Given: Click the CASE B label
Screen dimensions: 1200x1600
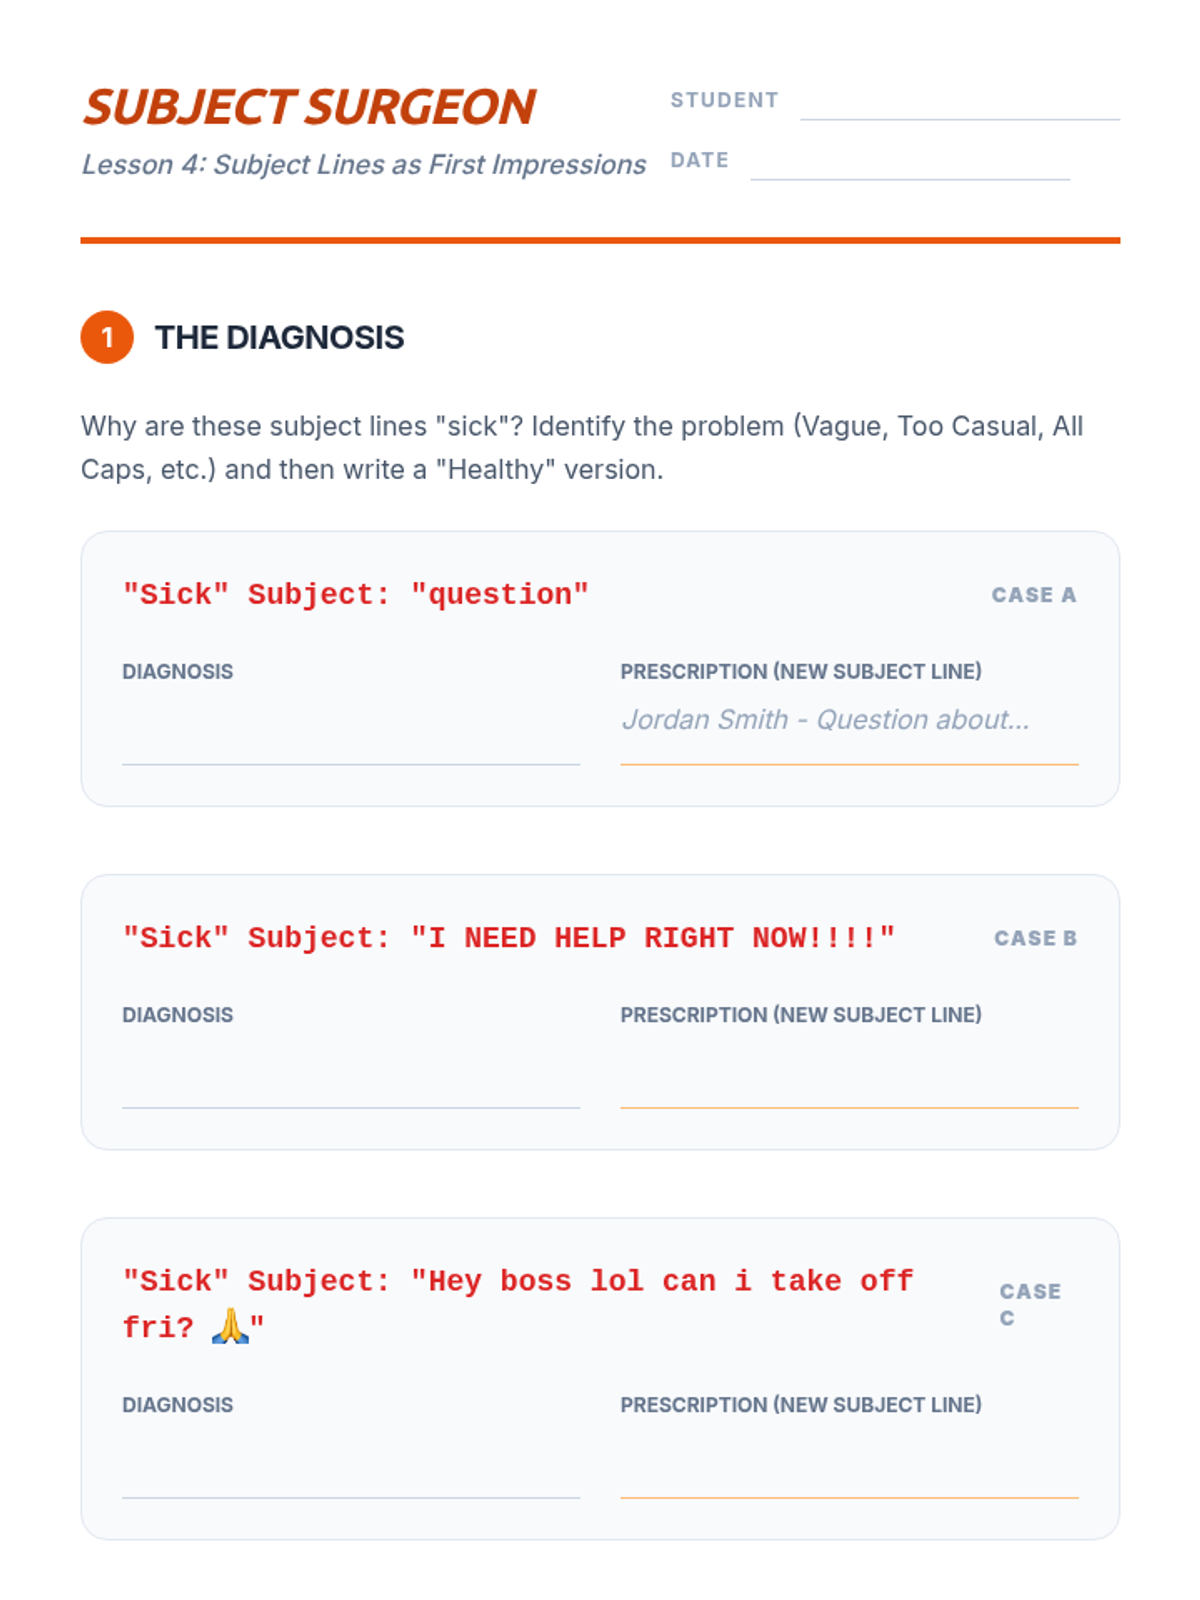Looking at the screenshot, I should tap(1035, 938).
